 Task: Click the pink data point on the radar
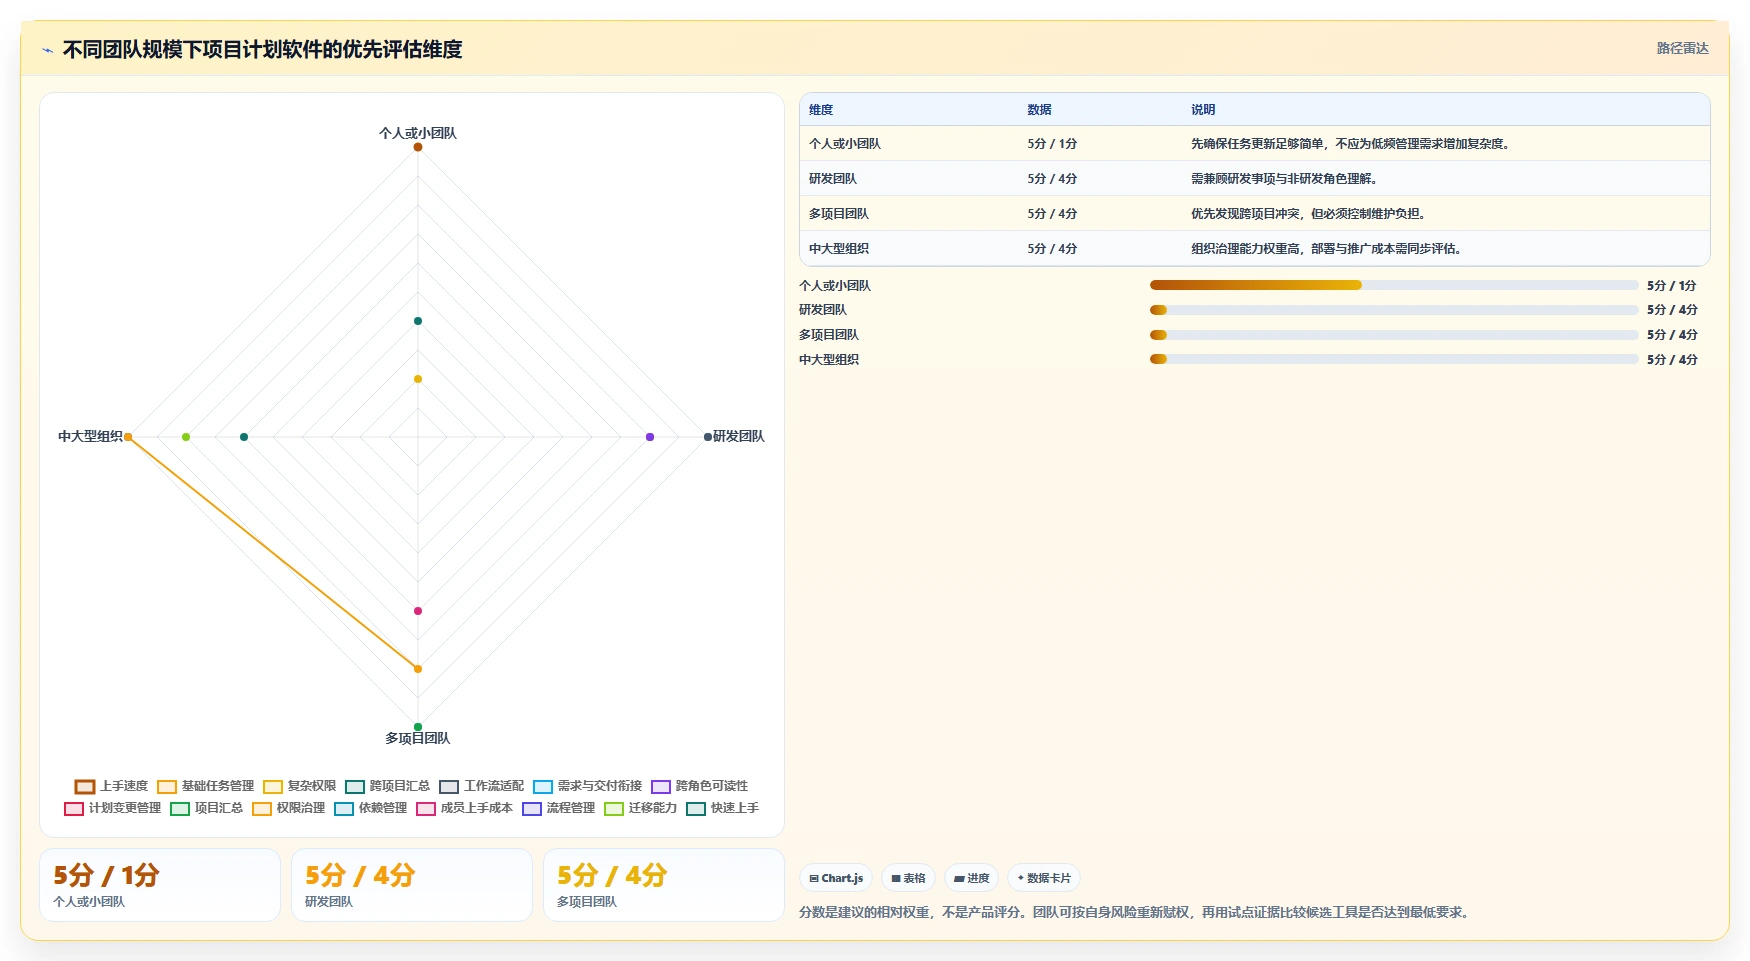[418, 611]
